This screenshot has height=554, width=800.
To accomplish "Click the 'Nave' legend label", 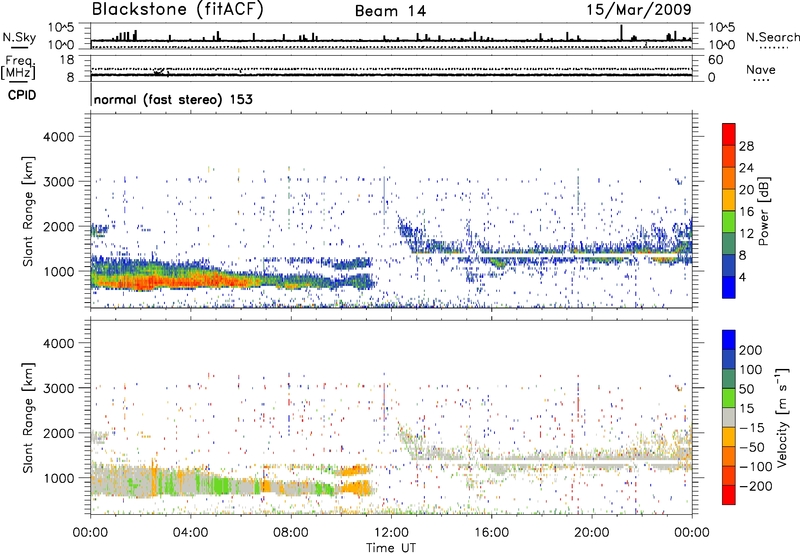I will click(761, 69).
